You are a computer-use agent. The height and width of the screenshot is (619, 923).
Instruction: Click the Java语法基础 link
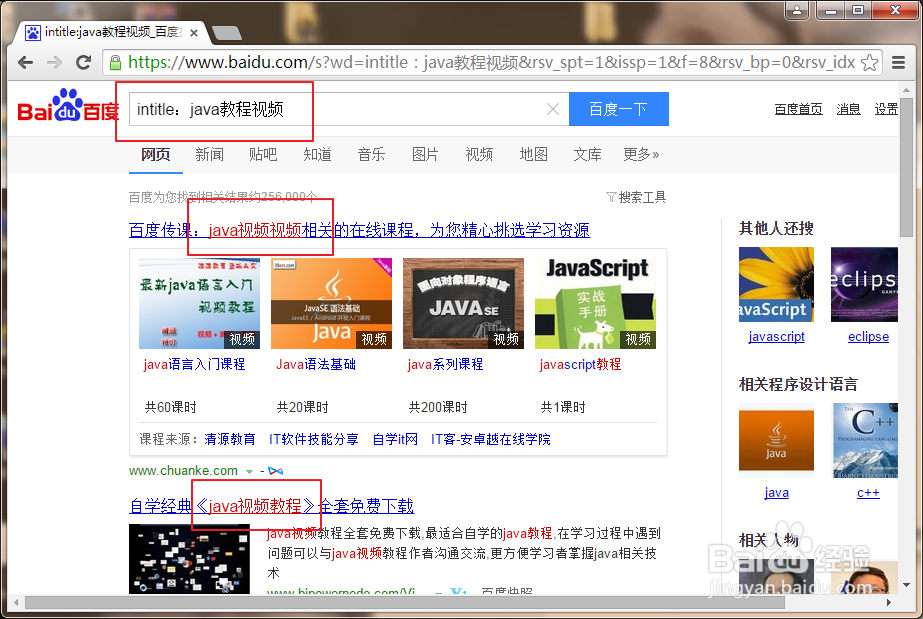(x=316, y=365)
